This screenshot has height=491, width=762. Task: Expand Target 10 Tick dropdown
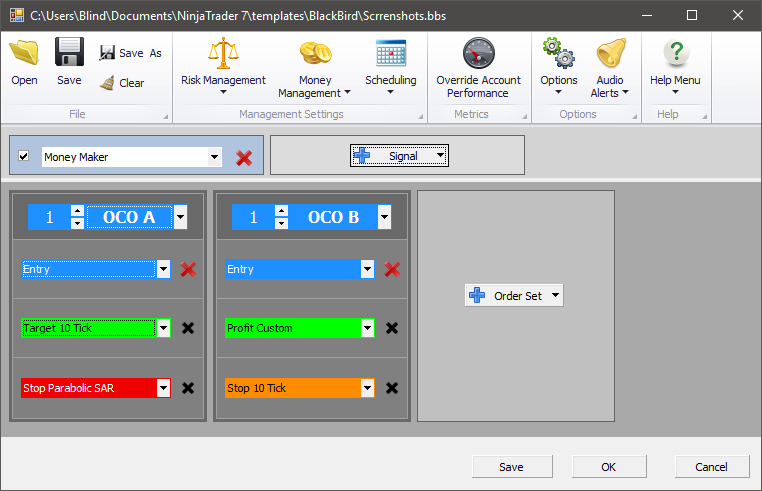click(163, 328)
